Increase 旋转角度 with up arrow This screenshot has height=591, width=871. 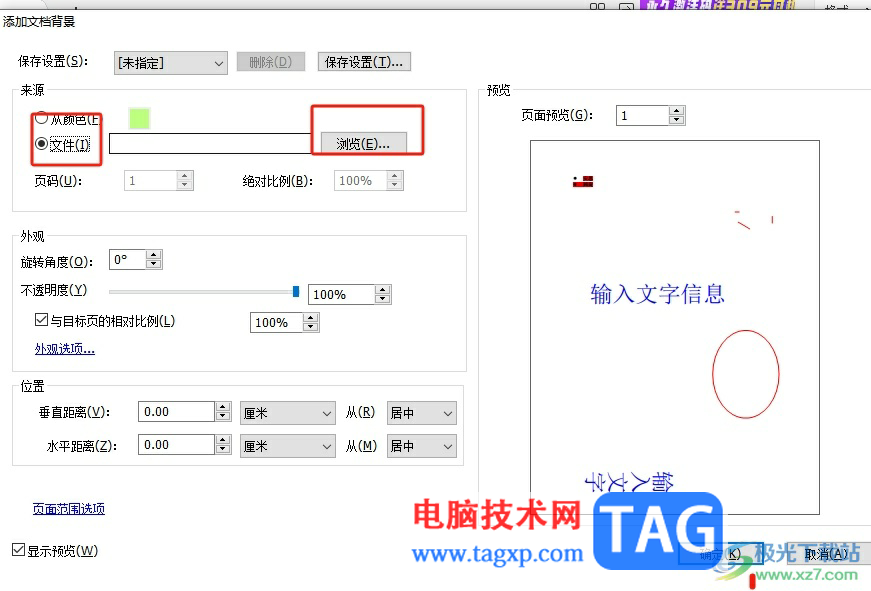click(x=154, y=254)
